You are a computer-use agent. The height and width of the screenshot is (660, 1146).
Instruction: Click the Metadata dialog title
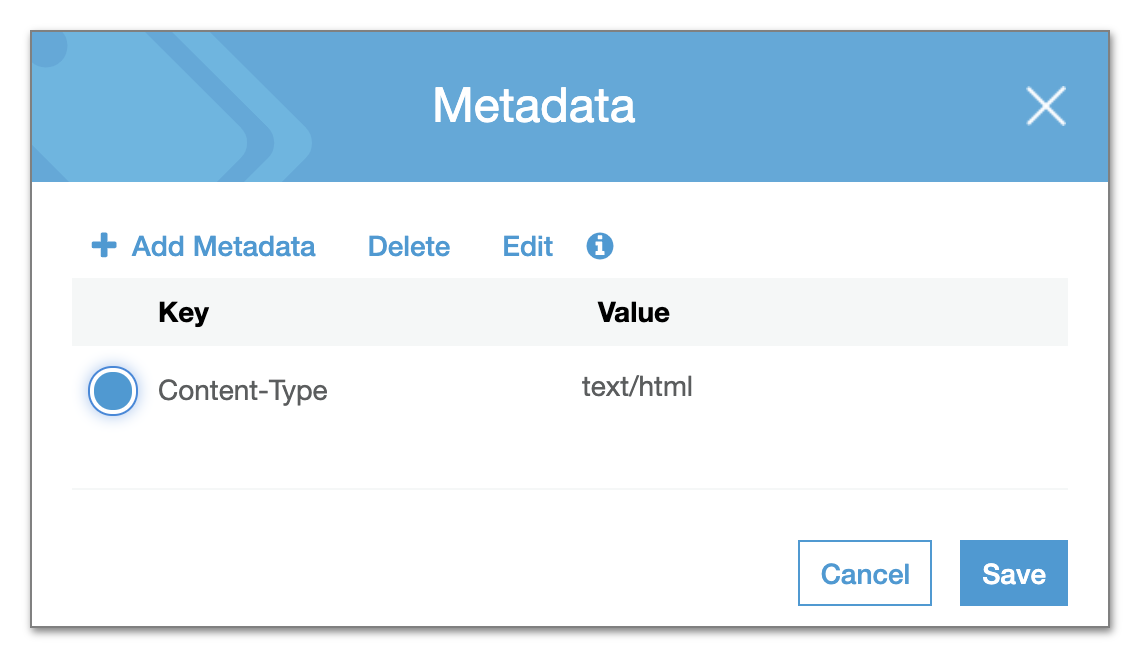click(x=534, y=106)
